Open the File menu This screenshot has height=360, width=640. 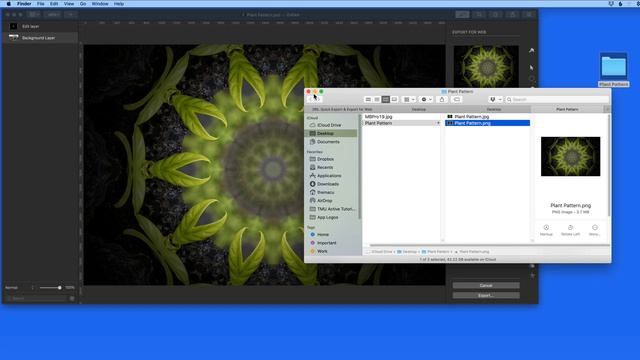click(x=40, y=4)
